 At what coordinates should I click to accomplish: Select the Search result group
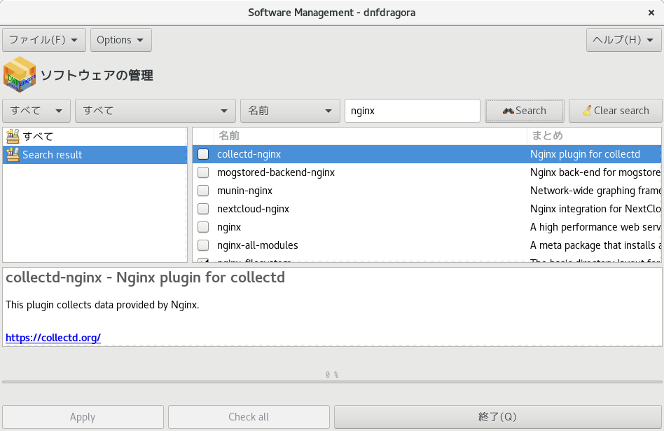(x=95, y=155)
